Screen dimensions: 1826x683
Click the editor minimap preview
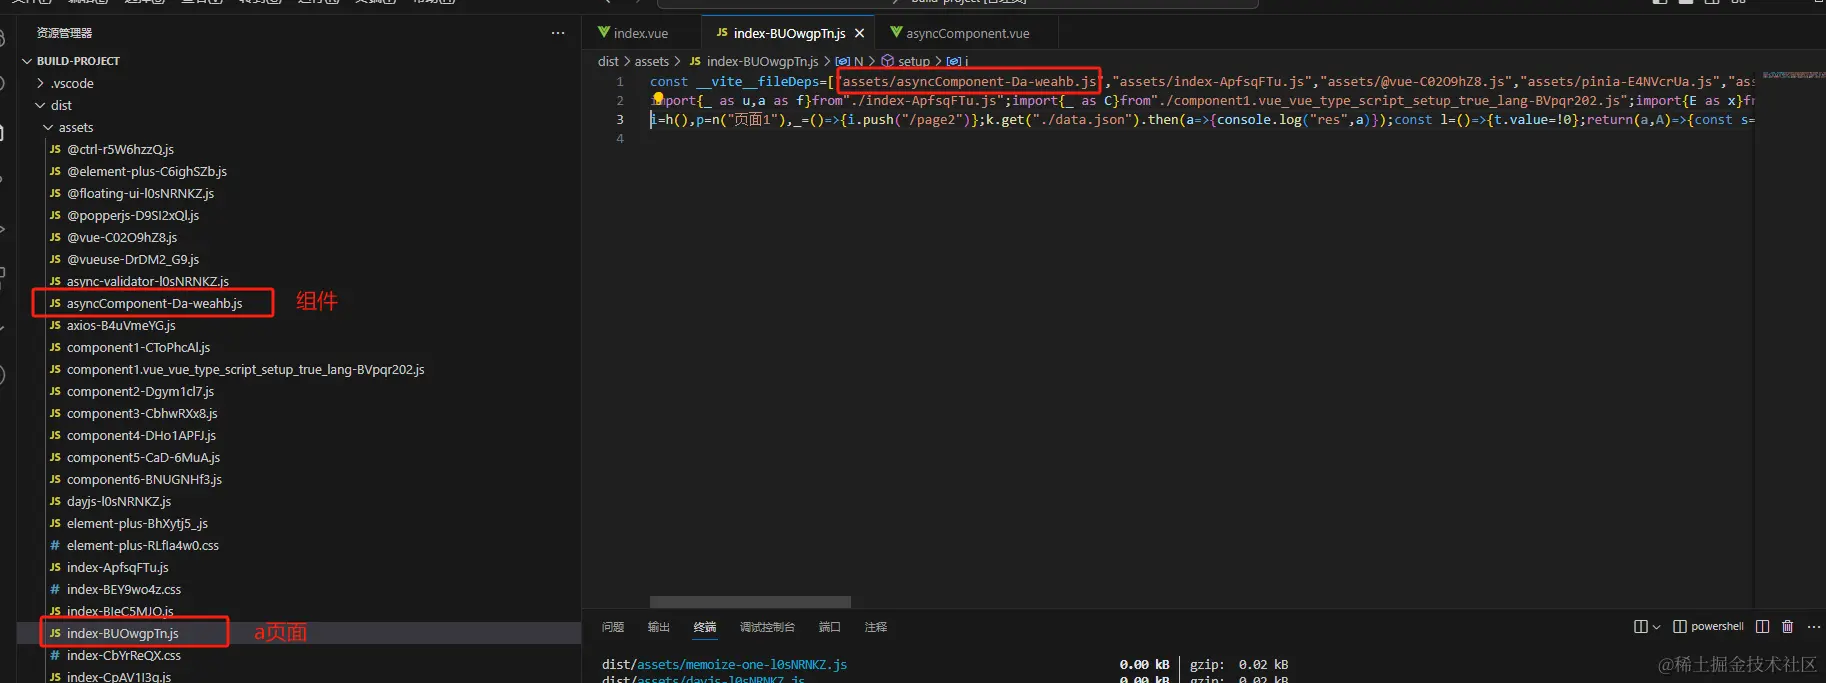[x=1794, y=75]
